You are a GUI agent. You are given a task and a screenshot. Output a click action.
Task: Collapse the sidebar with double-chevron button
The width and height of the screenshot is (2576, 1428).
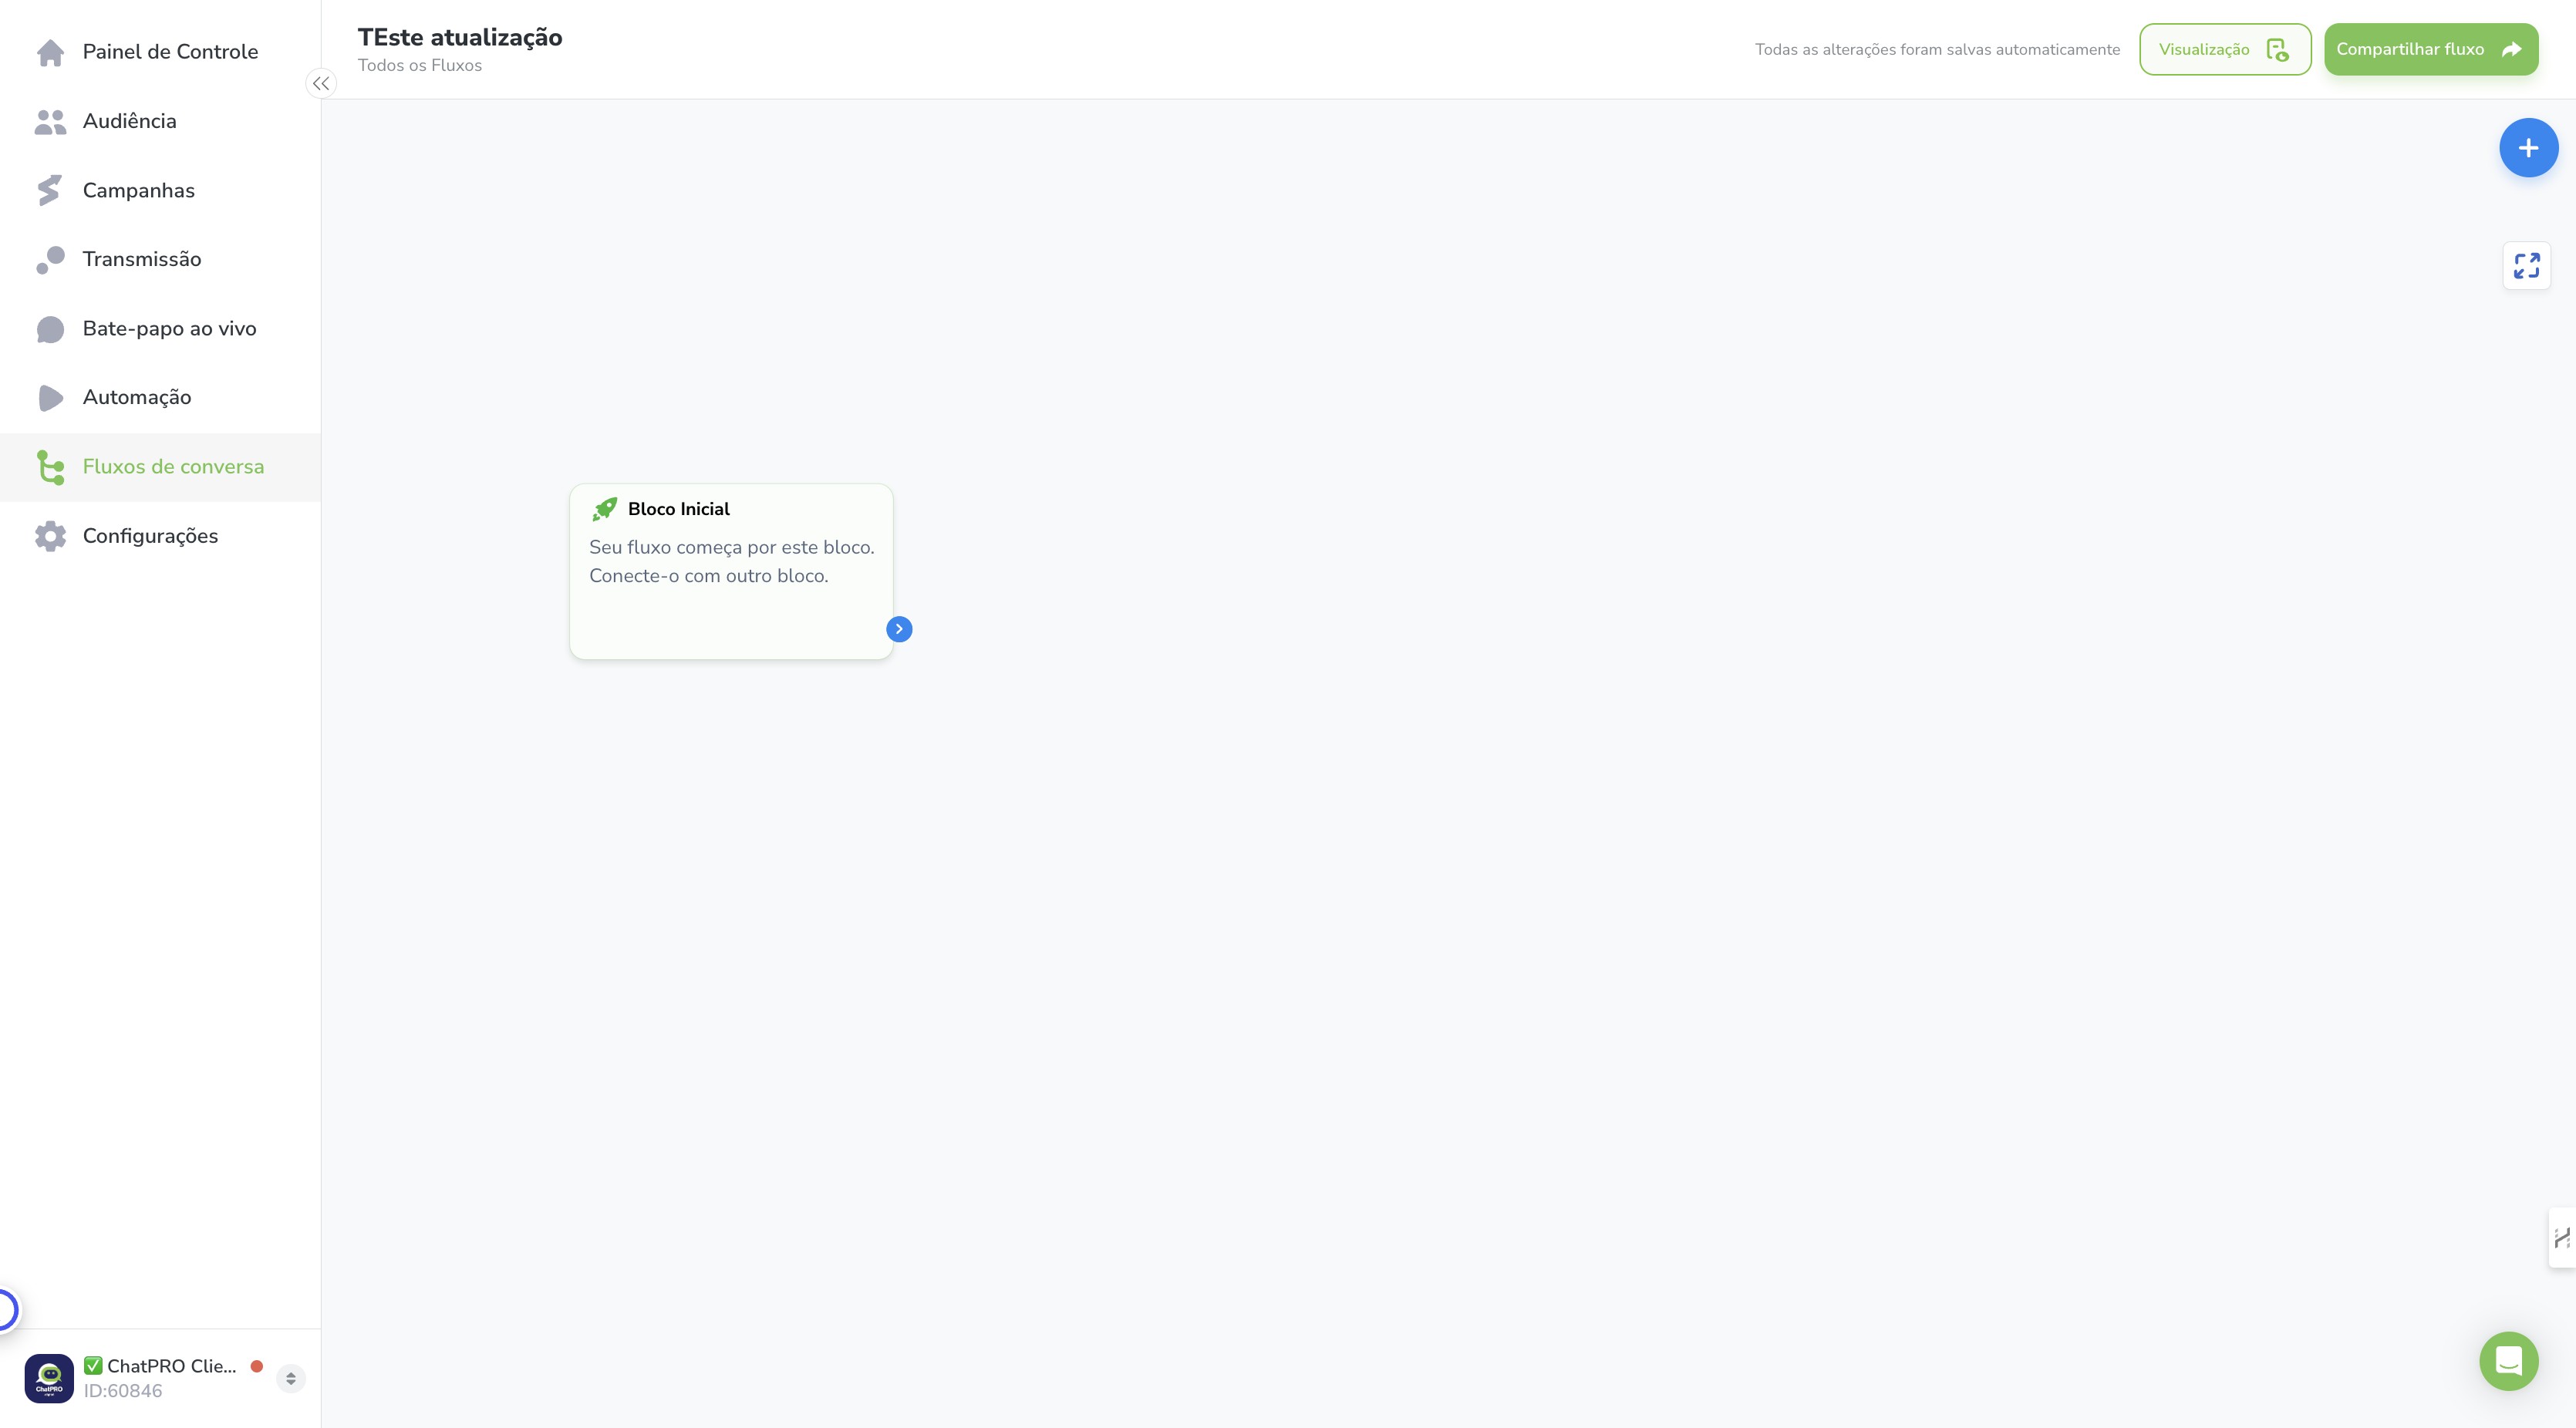tap(321, 84)
